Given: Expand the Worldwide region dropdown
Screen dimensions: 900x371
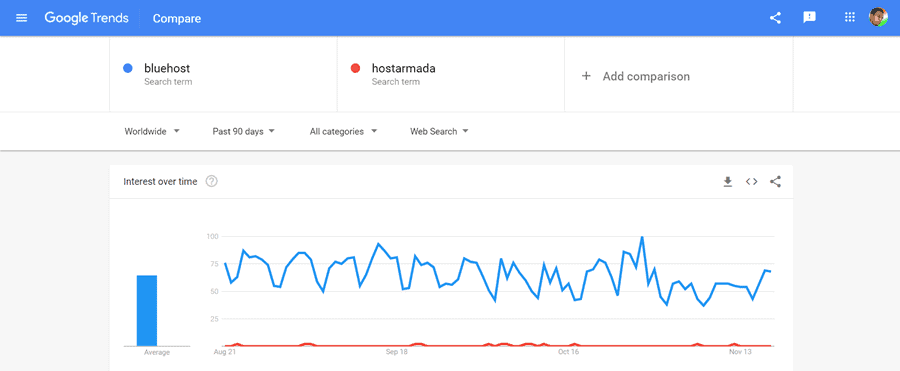Looking at the screenshot, I should (x=152, y=132).
